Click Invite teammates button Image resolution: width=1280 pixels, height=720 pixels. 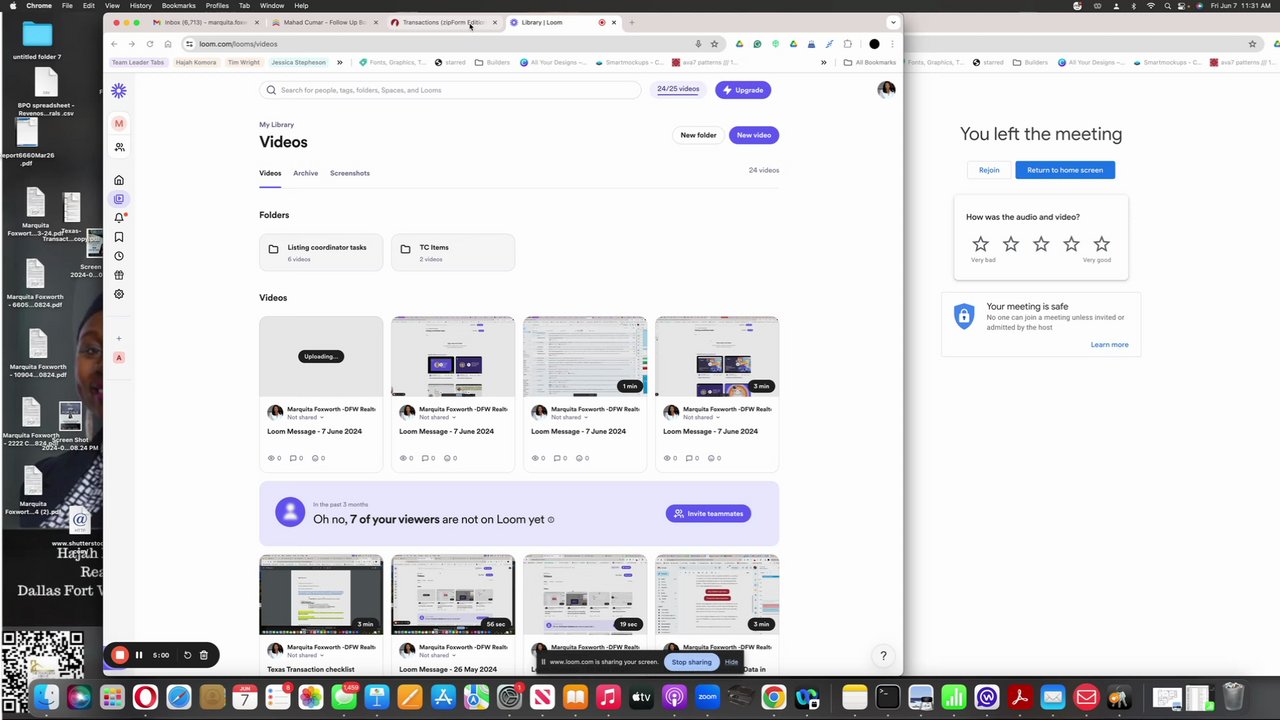708,514
